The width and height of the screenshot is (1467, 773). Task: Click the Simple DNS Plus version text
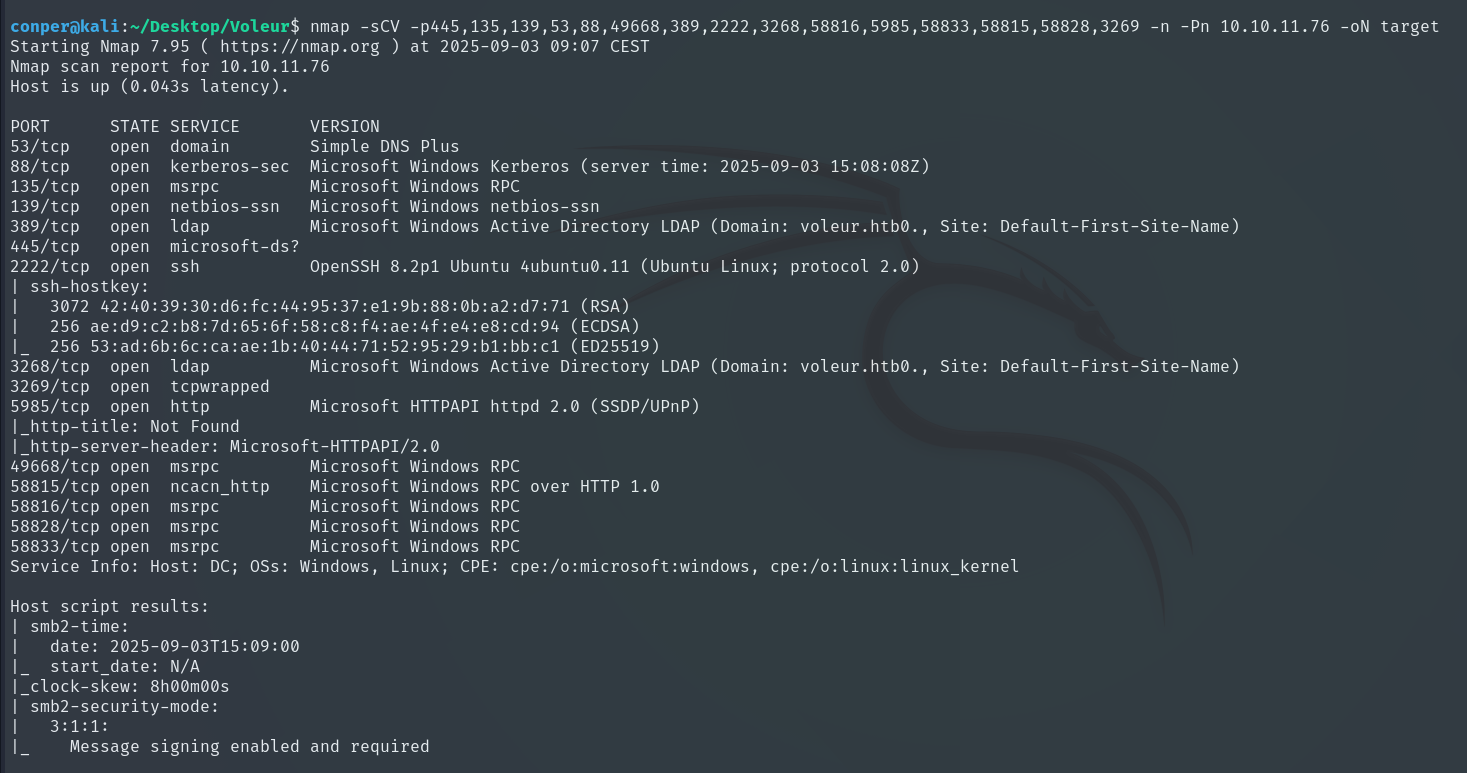(384, 146)
